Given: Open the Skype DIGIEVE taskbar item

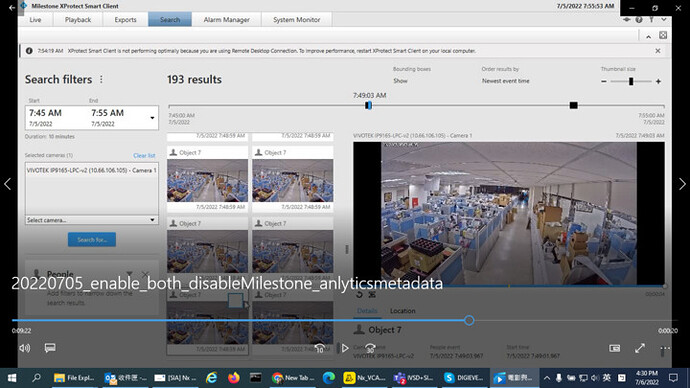Looking at the screenshot, I should pyautogui.click(x=464, y=378).
